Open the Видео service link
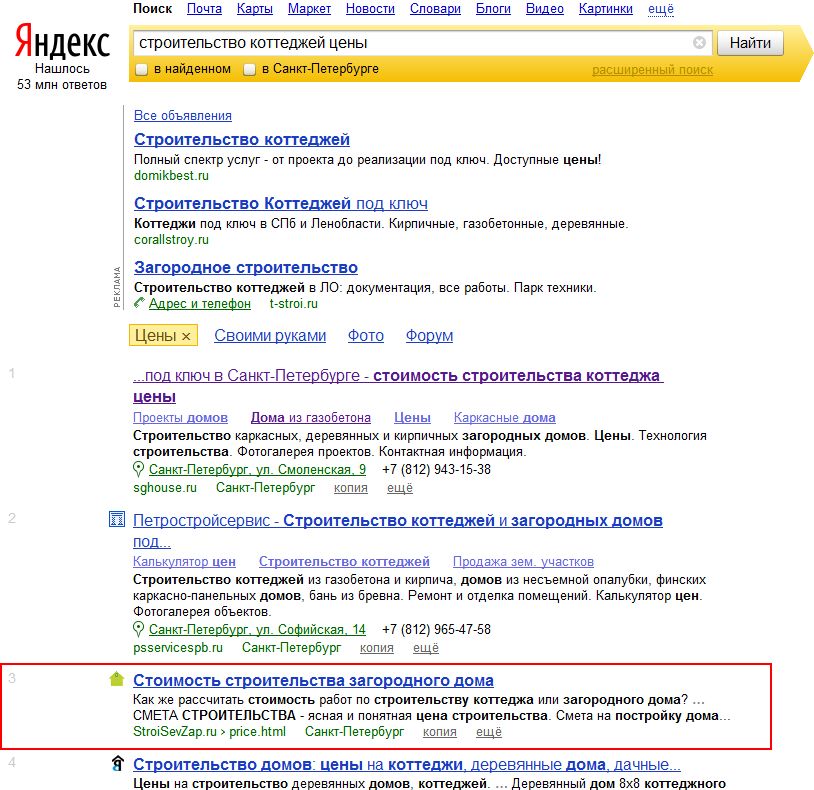814x790 pixels. [545, 9]
